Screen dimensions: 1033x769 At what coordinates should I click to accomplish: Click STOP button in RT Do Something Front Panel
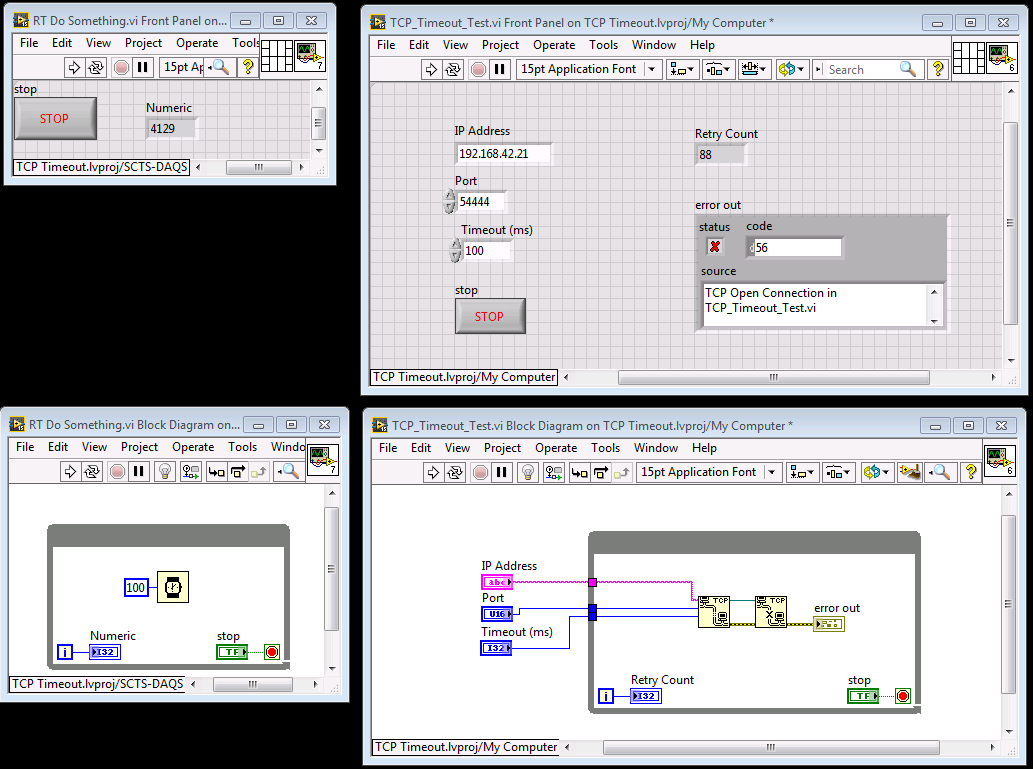coord(55,119)
